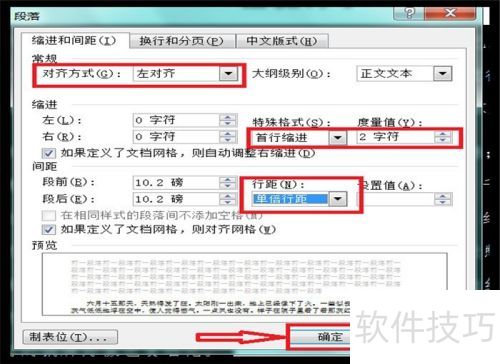Image resolution: width=500 pixels, height=364 pixels.
Task: Switch to the 换行和分页 tab
Action: point(181,41)
